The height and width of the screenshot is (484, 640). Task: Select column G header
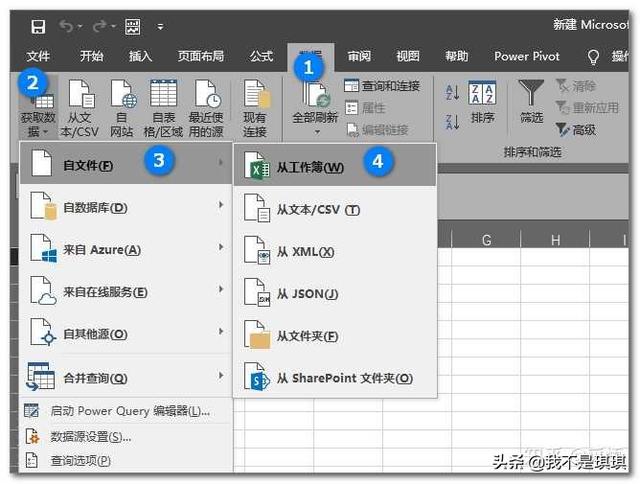click(x=486, y=240)
